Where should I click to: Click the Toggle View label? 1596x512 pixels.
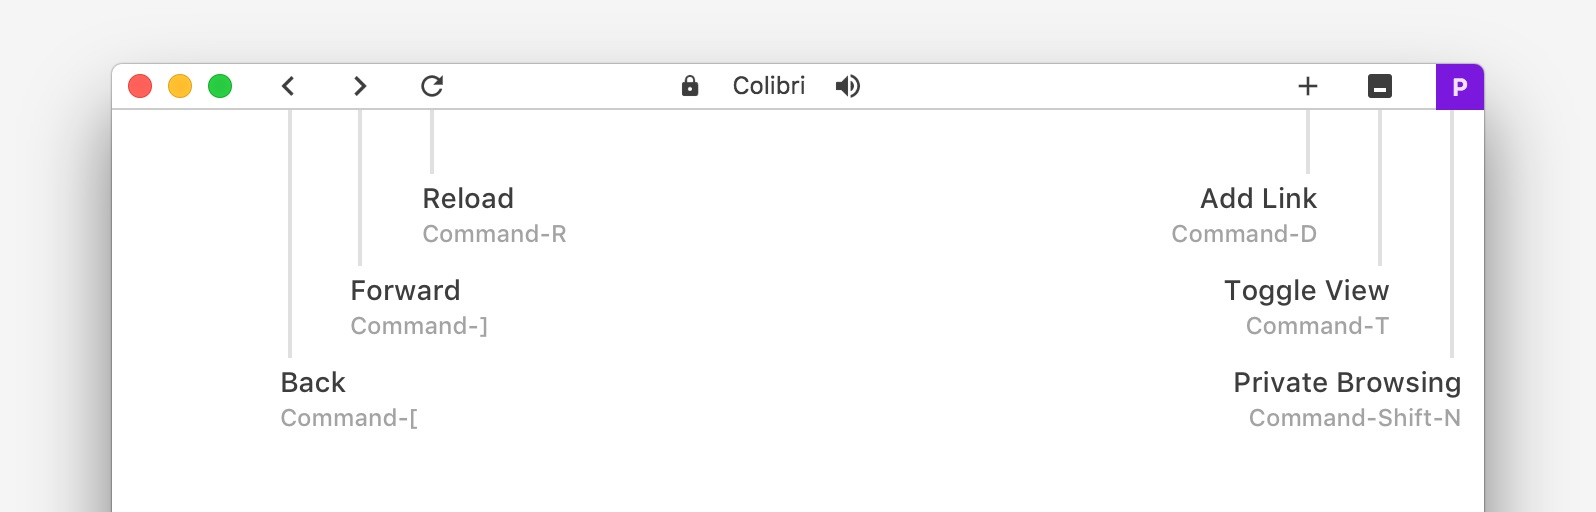tap(1307, 291)
